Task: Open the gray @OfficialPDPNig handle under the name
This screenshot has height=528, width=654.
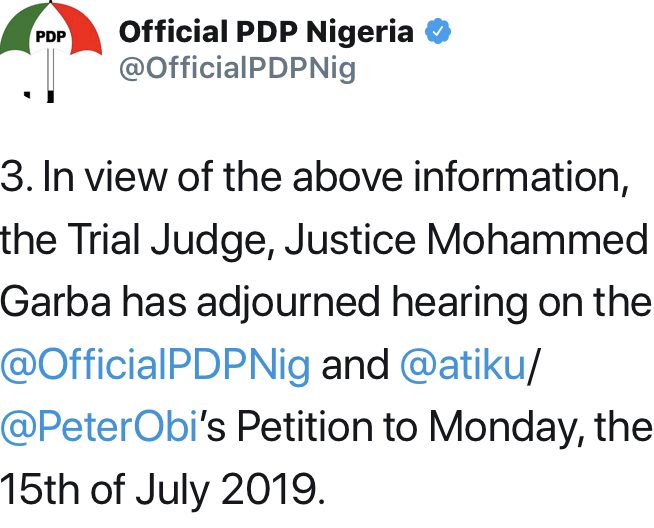Action: coord(237,68)
